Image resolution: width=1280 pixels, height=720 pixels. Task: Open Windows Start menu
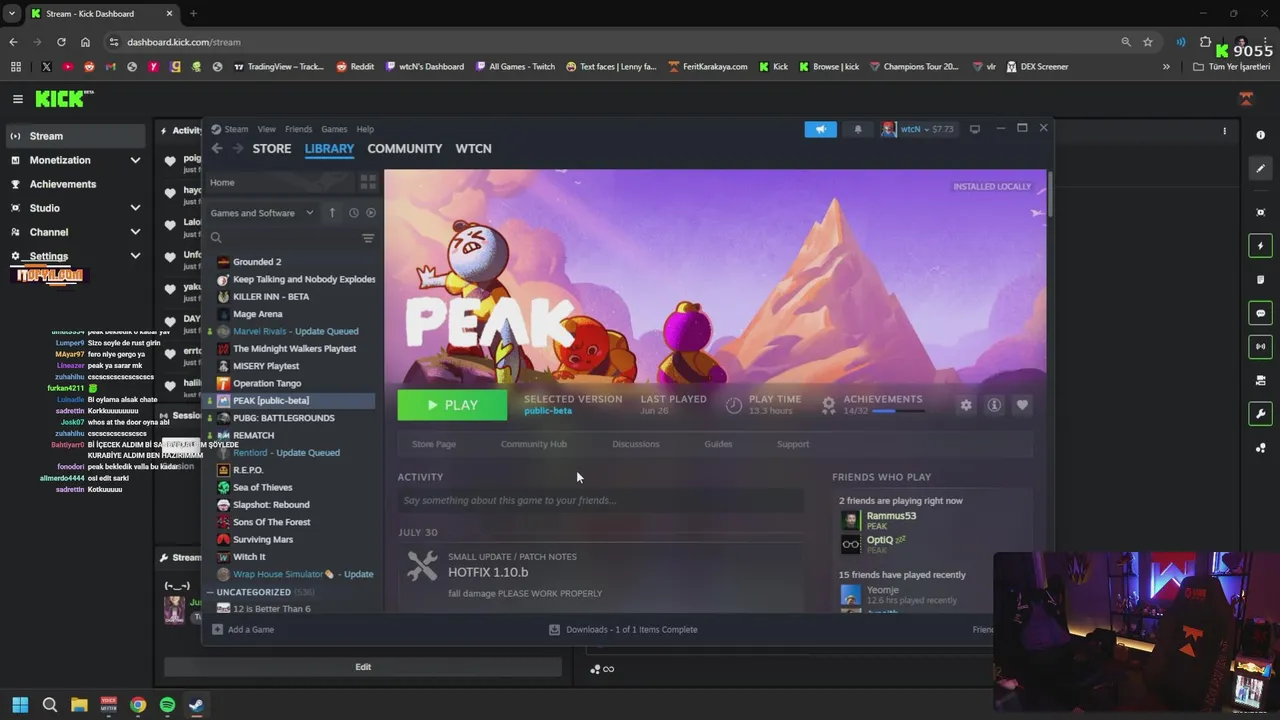tap(20, 705)
